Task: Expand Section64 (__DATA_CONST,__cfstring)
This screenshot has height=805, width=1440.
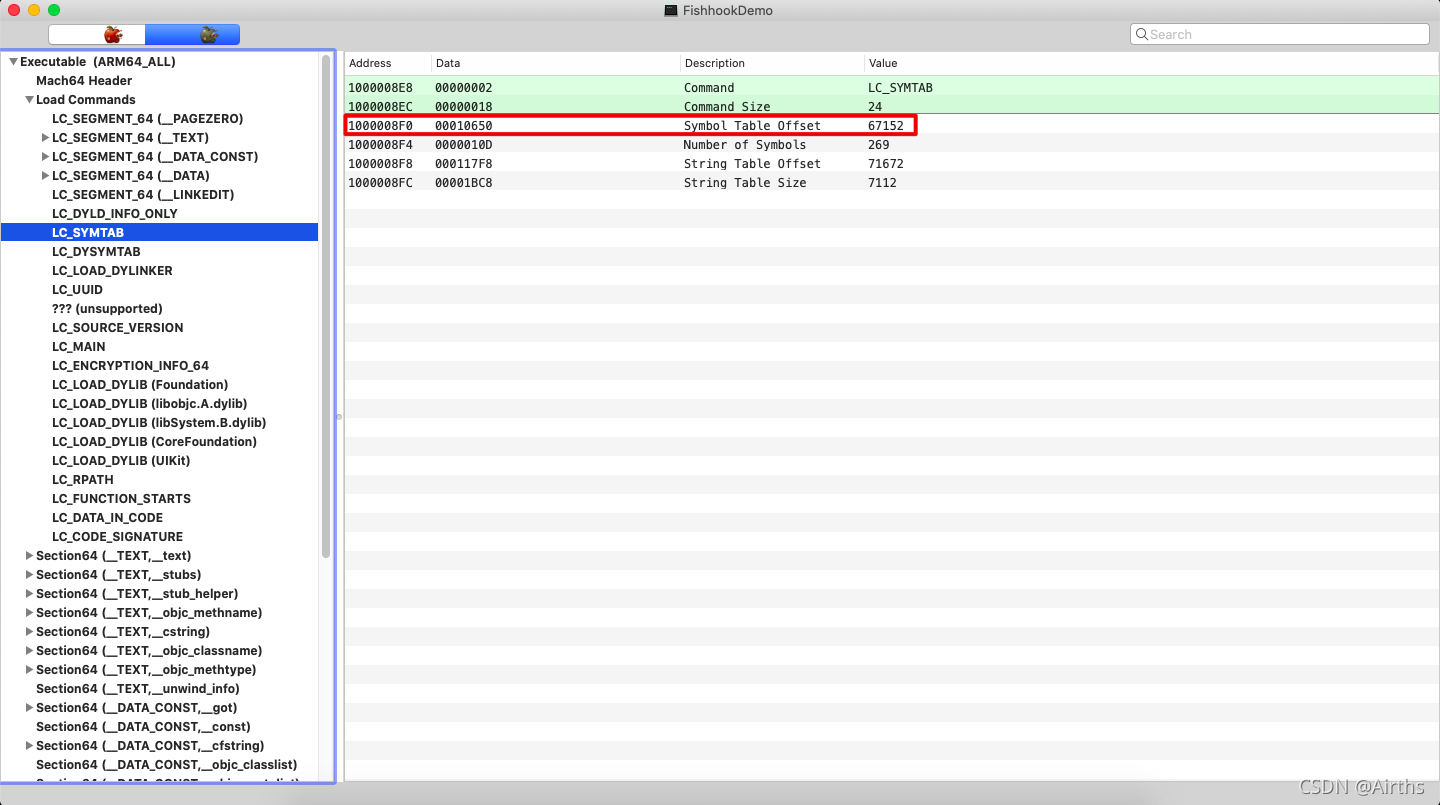Action: (x=29, y=746)
